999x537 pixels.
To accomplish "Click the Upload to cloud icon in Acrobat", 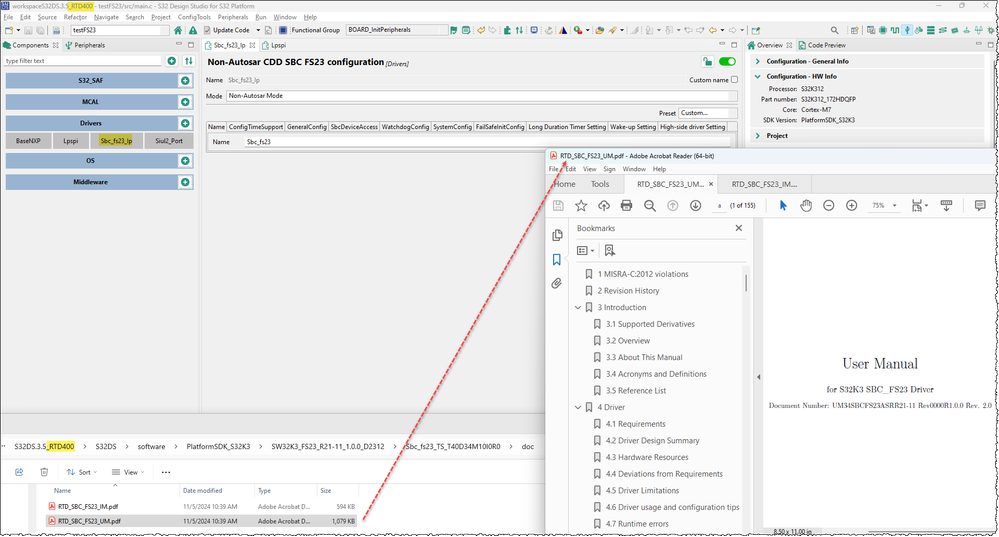I will click(603, 206).
